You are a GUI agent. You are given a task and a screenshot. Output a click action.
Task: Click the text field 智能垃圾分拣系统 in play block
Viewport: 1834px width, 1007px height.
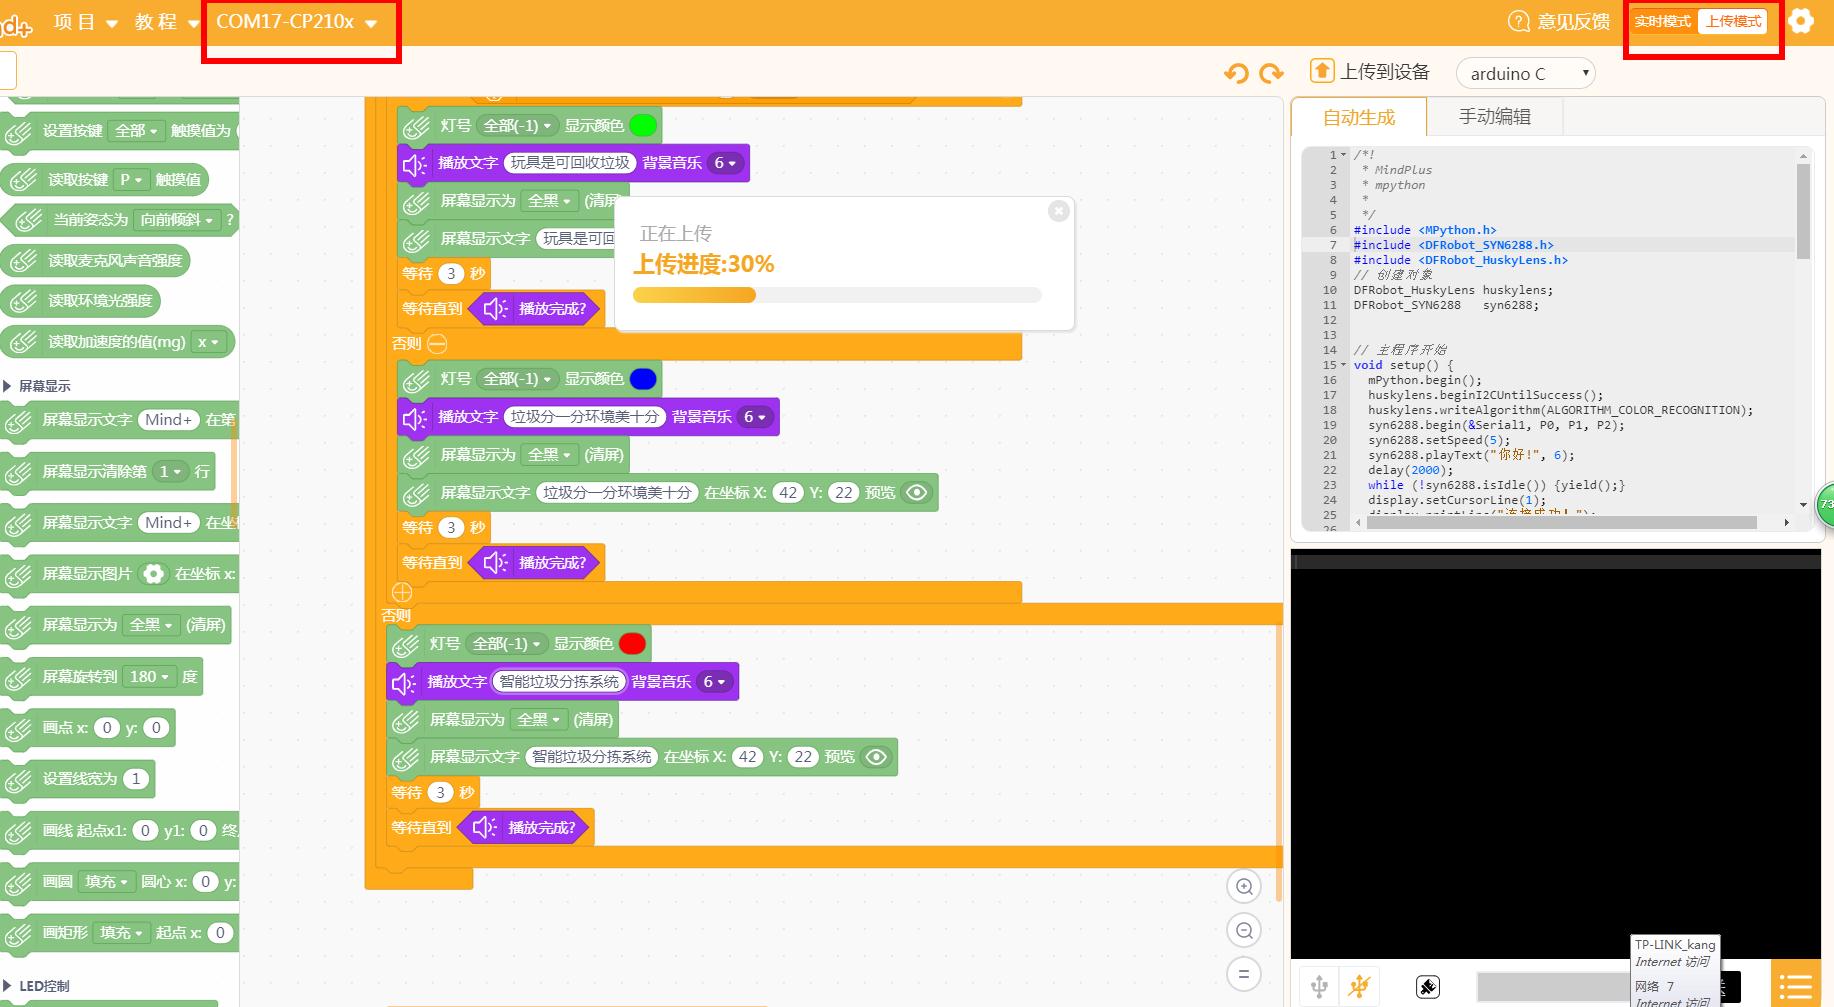[x=560, y=682]
